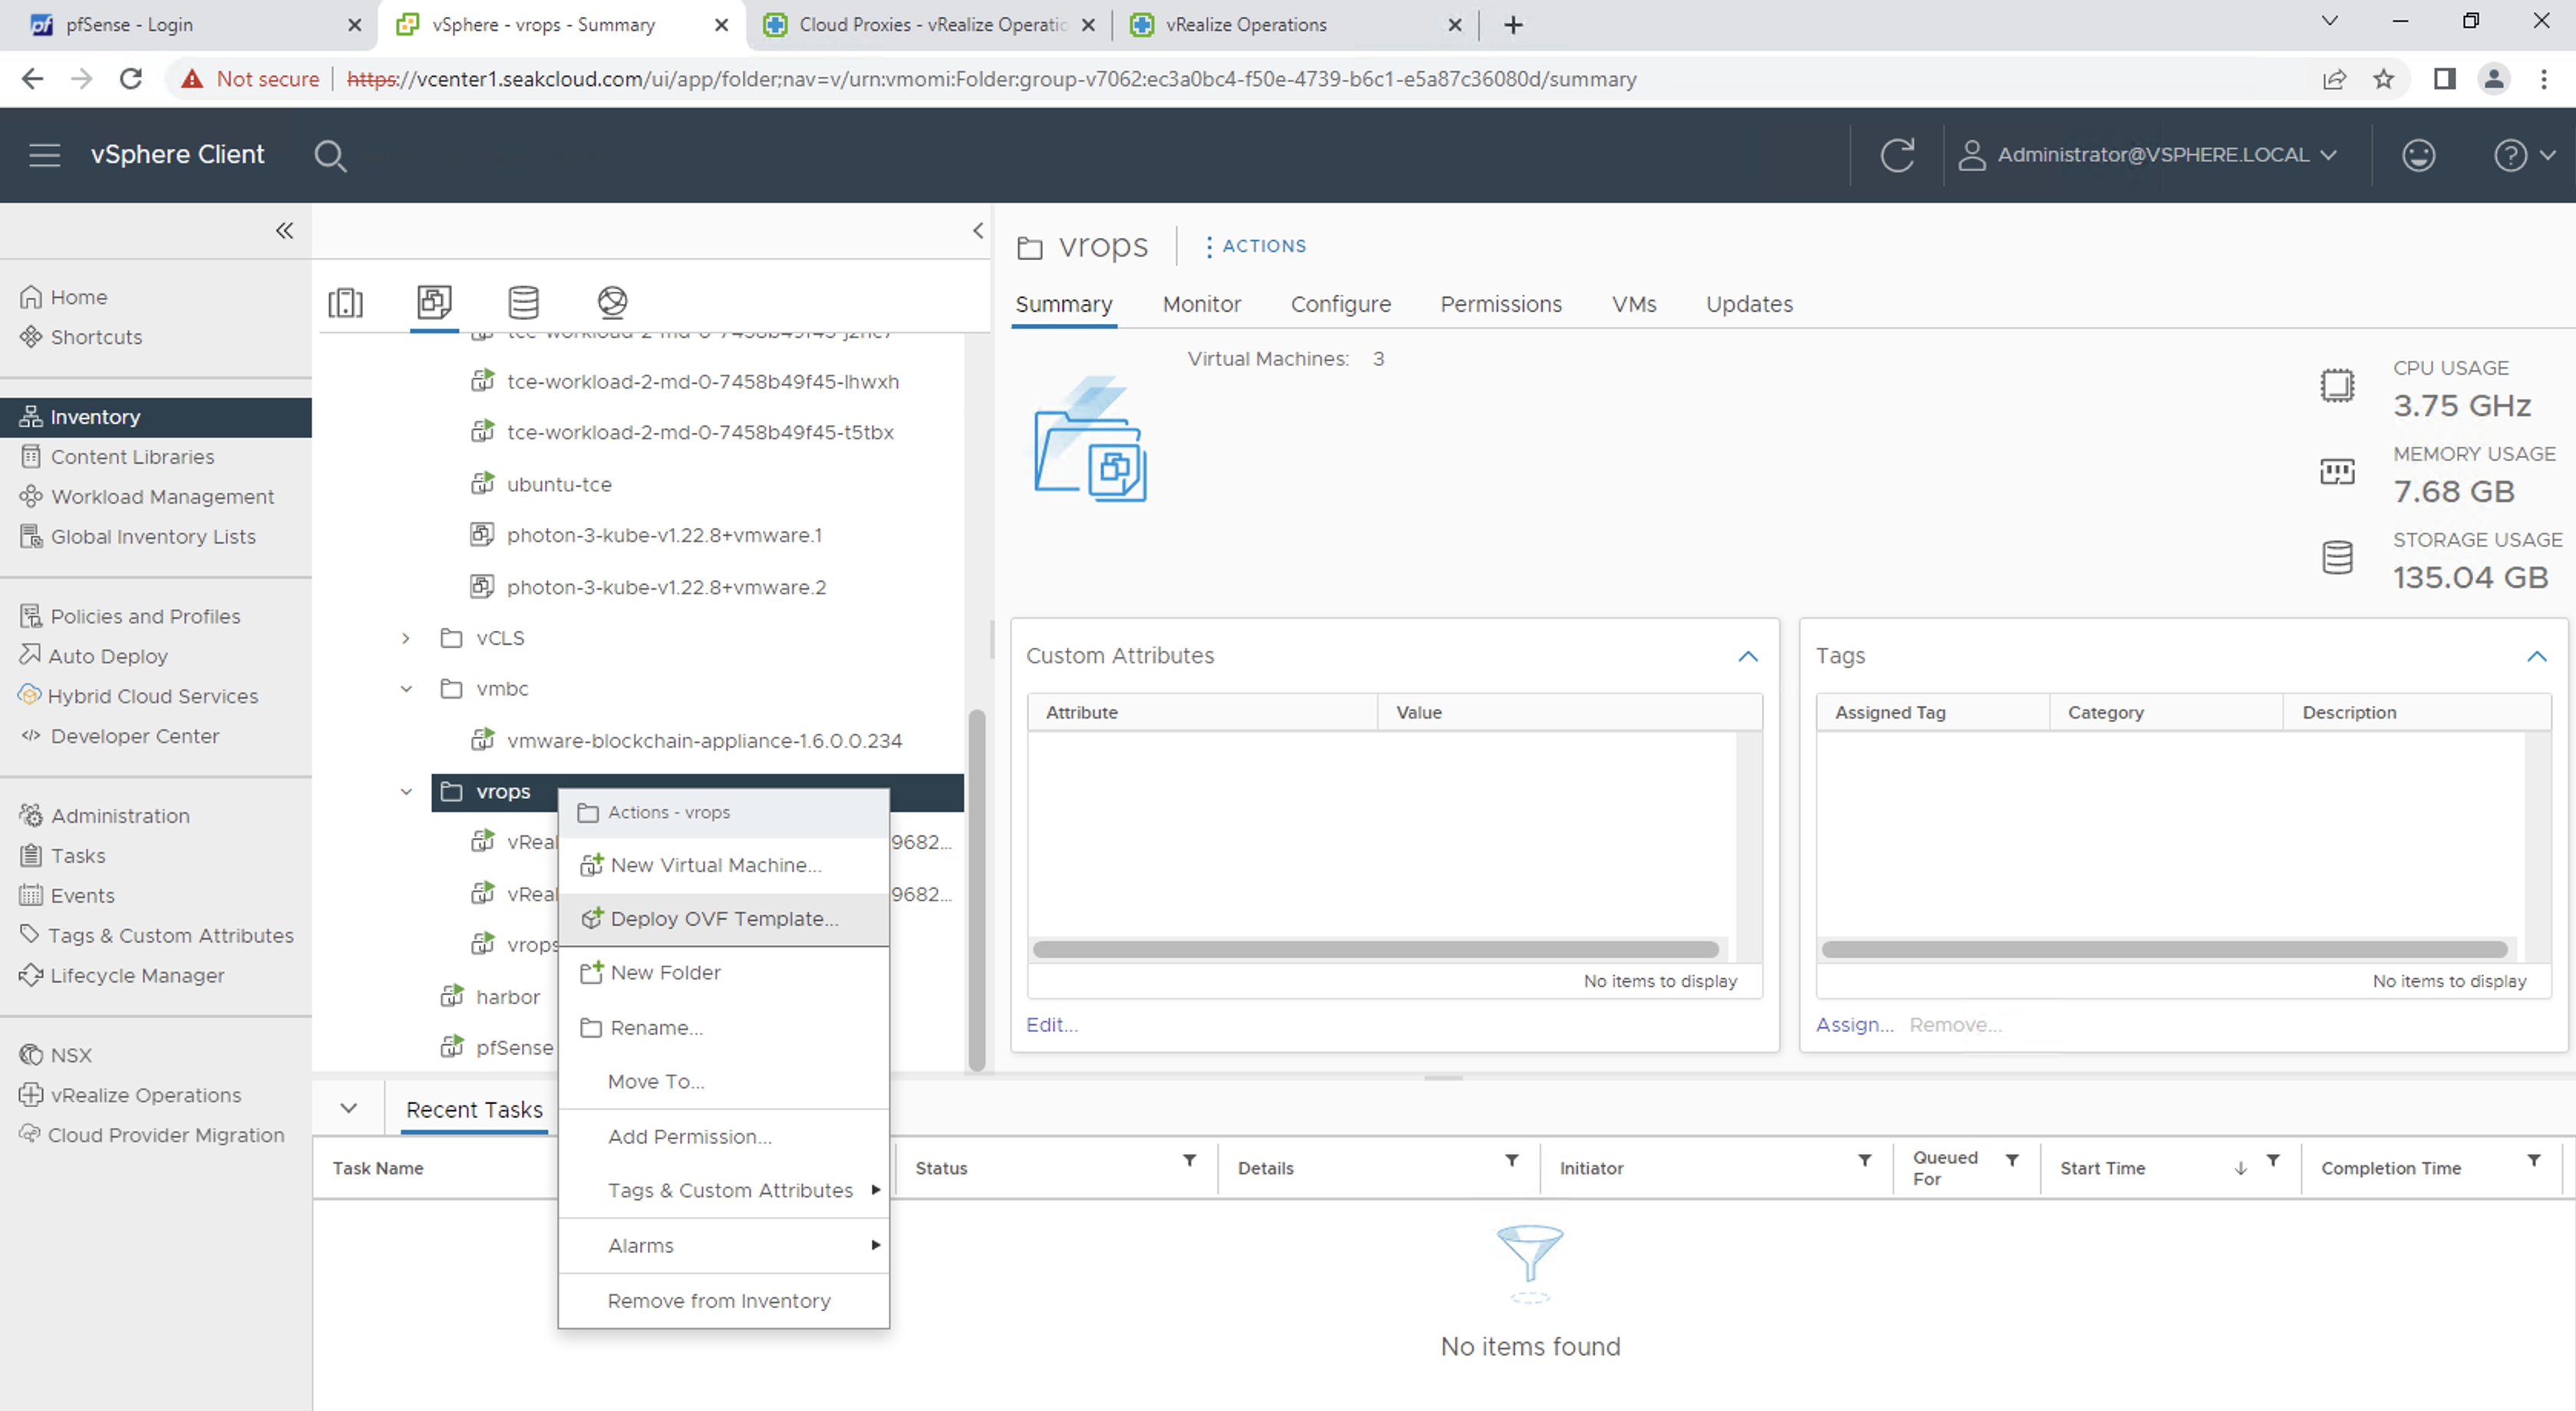Select the photon-3-kube-v1.22.8+vmware.2 template

click(666, 587)
